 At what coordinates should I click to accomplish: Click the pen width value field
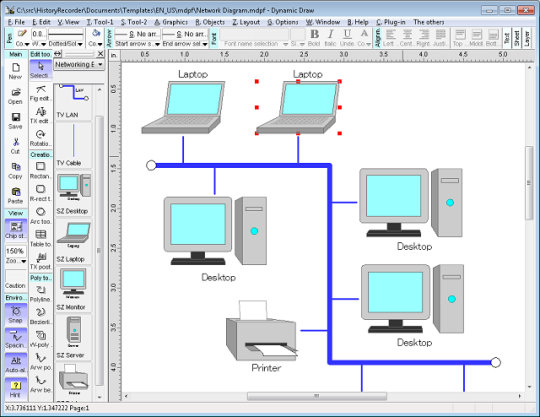click(39, 34)
